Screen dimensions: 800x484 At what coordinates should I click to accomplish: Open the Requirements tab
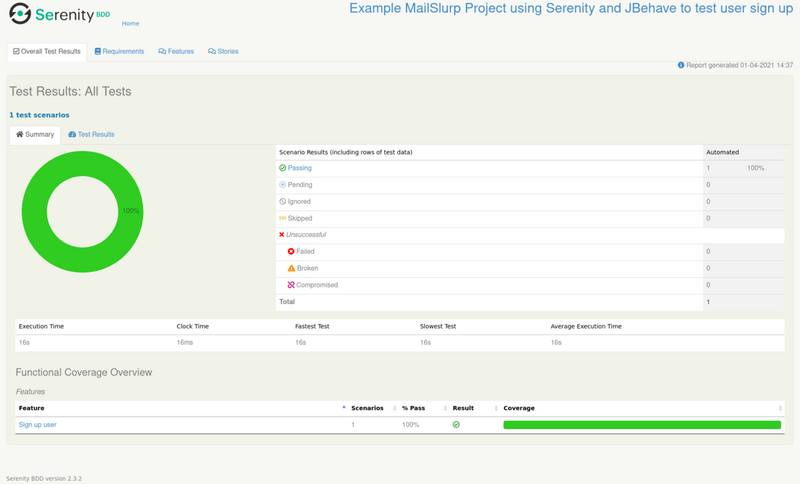119,51
